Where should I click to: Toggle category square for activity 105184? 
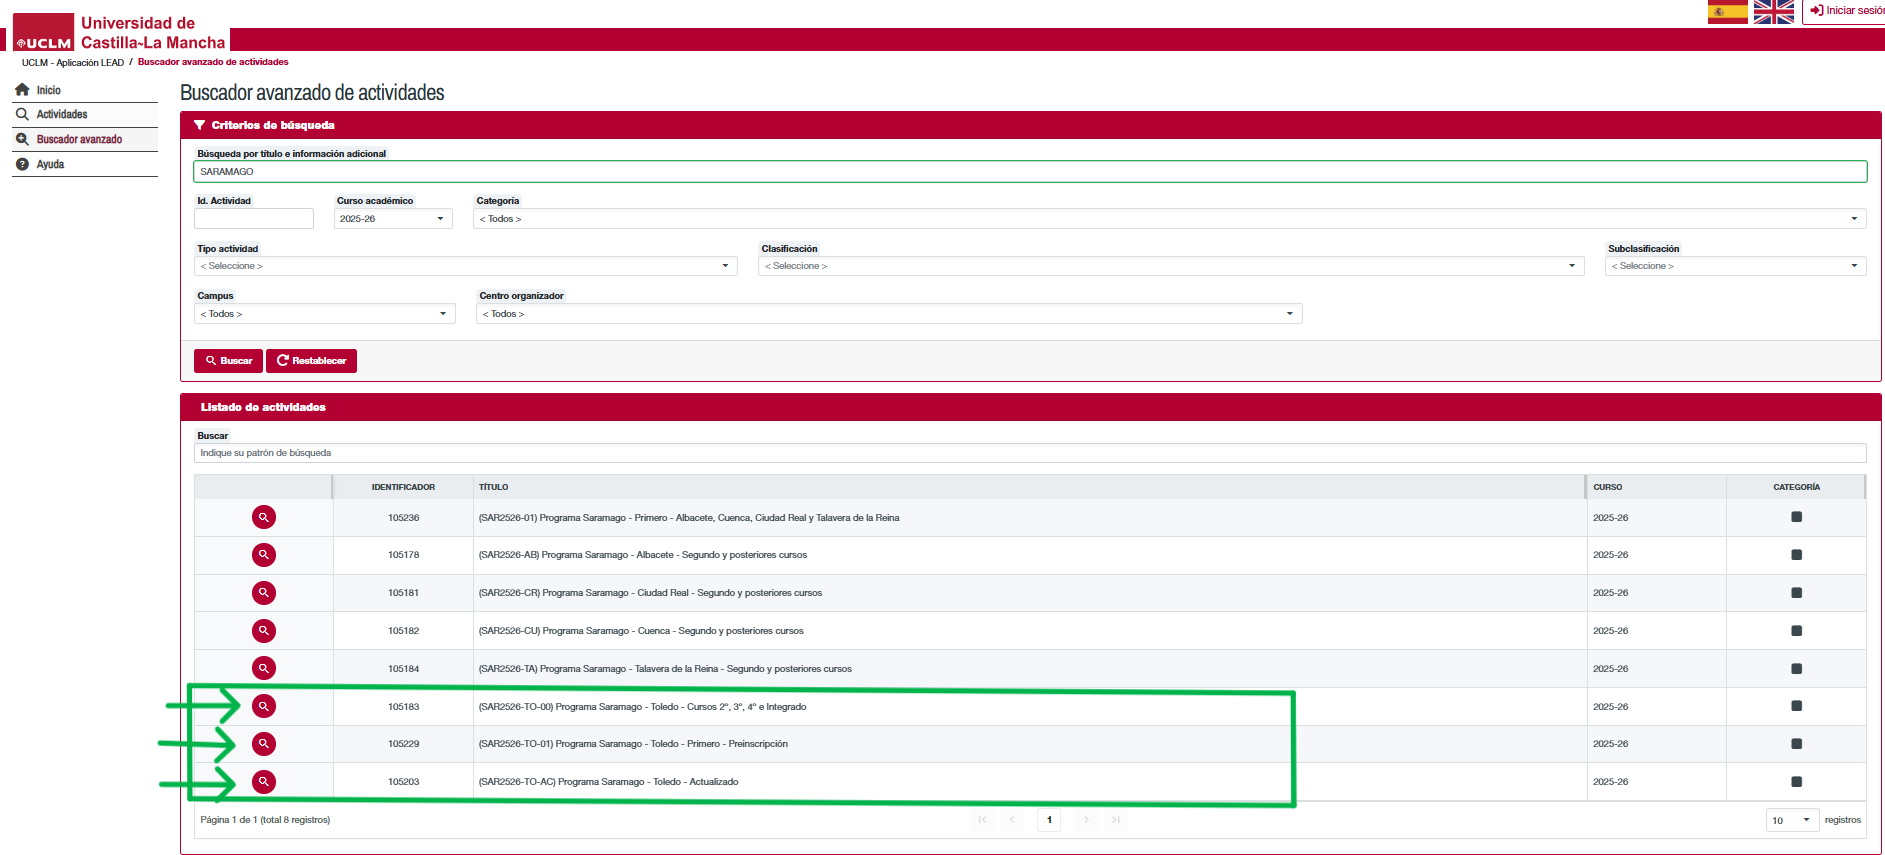click(1796, 669)
